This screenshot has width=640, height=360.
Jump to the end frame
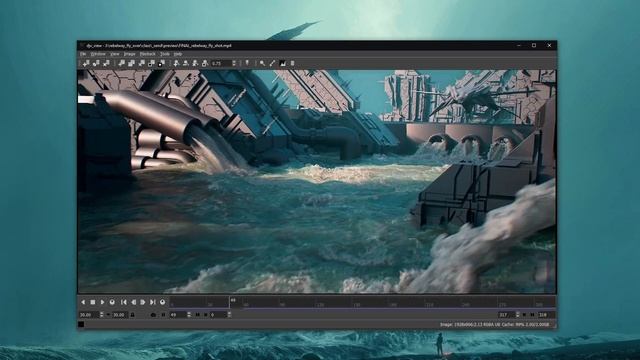(x=153, y=302)
